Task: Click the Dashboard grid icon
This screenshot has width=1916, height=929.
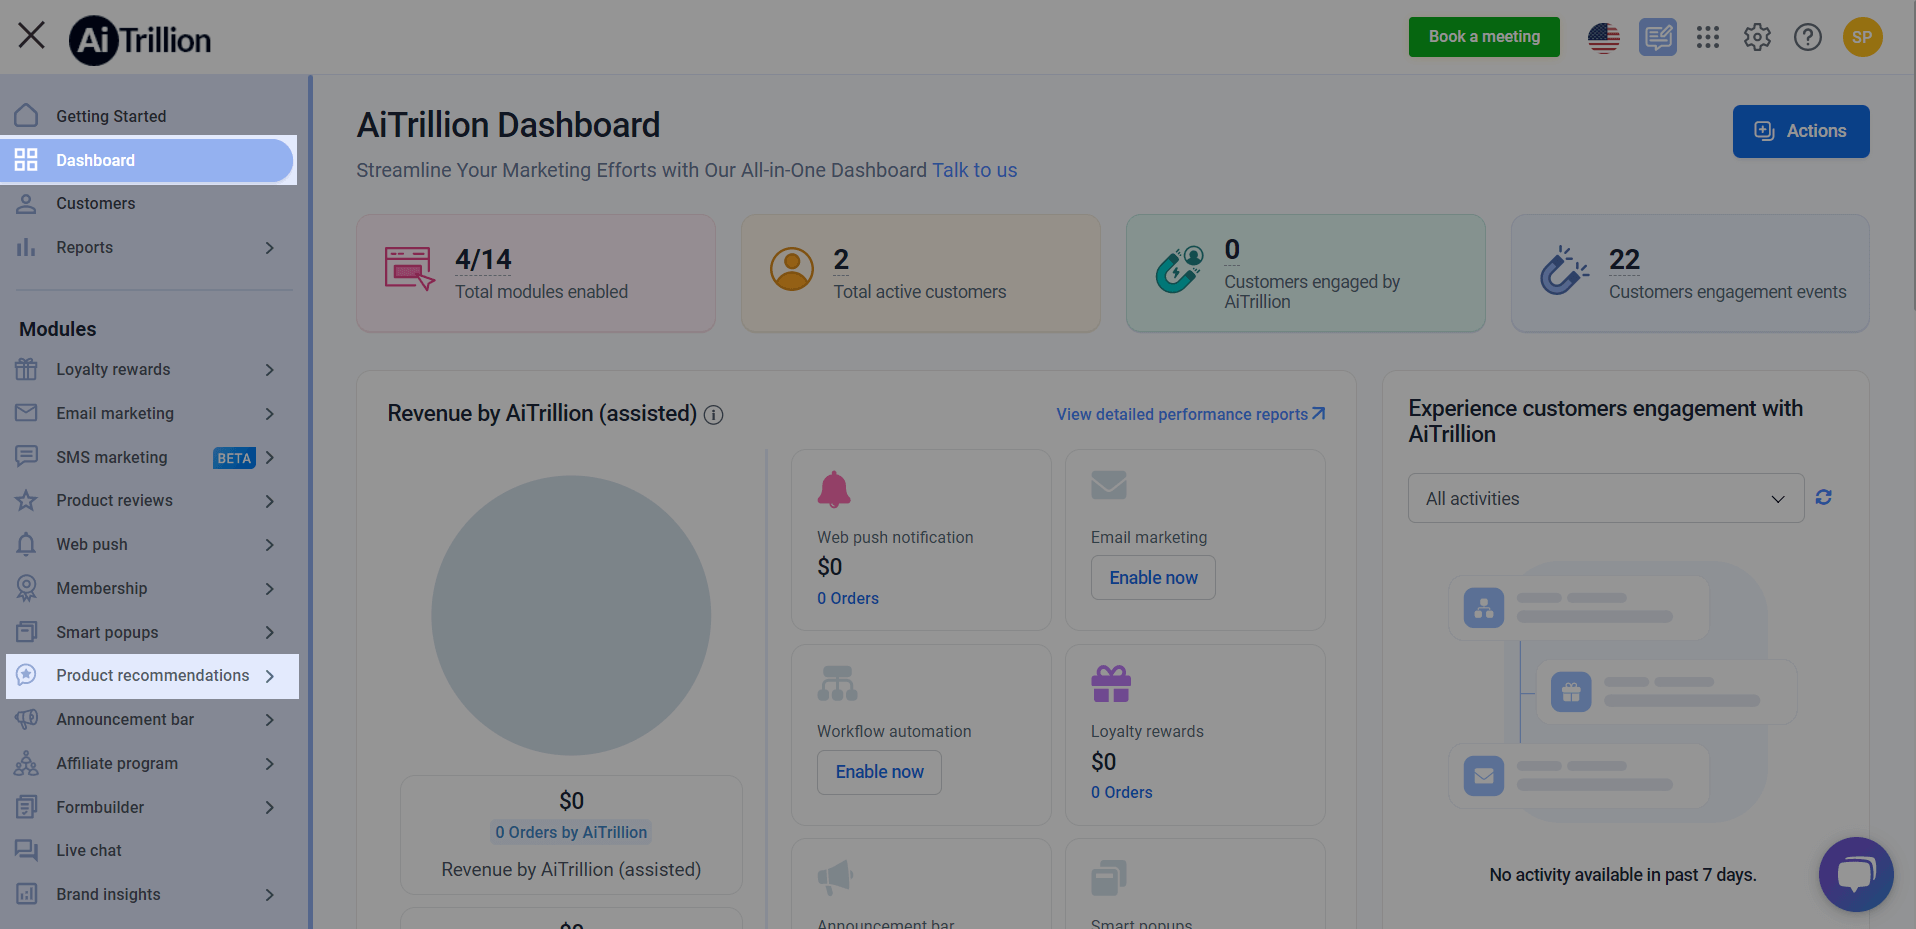Action: pos(27,160)
